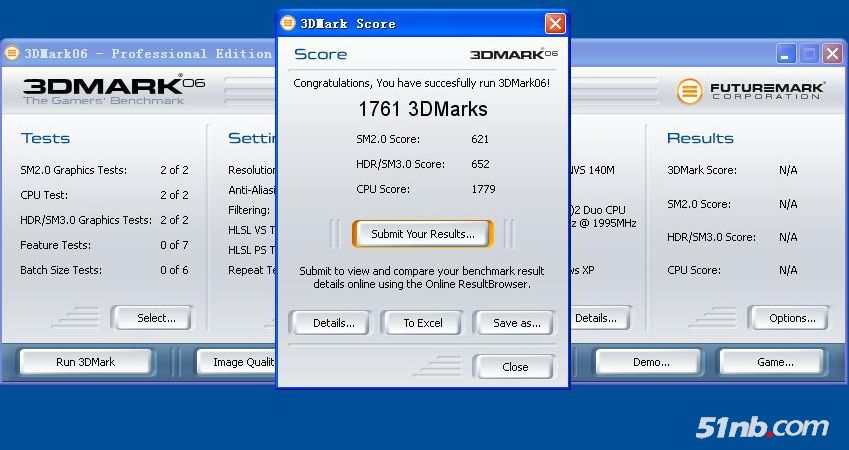
Task: Click the 3DMark06 logo inside the Score dialog
Action: point(513,54)
